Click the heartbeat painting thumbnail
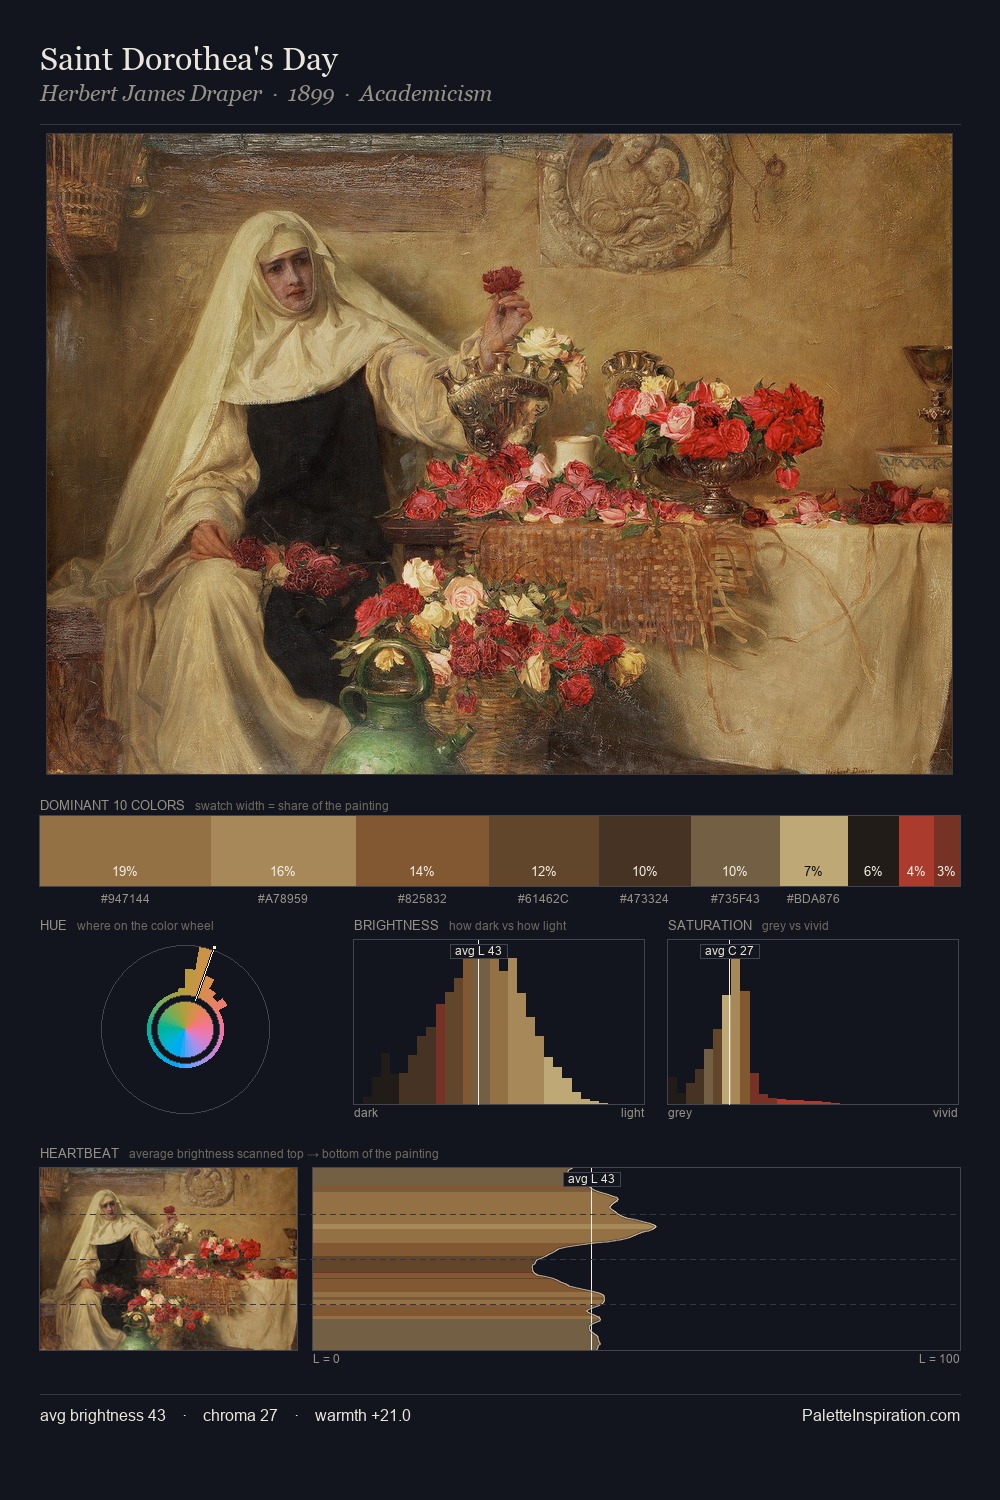 [168, 1259]
